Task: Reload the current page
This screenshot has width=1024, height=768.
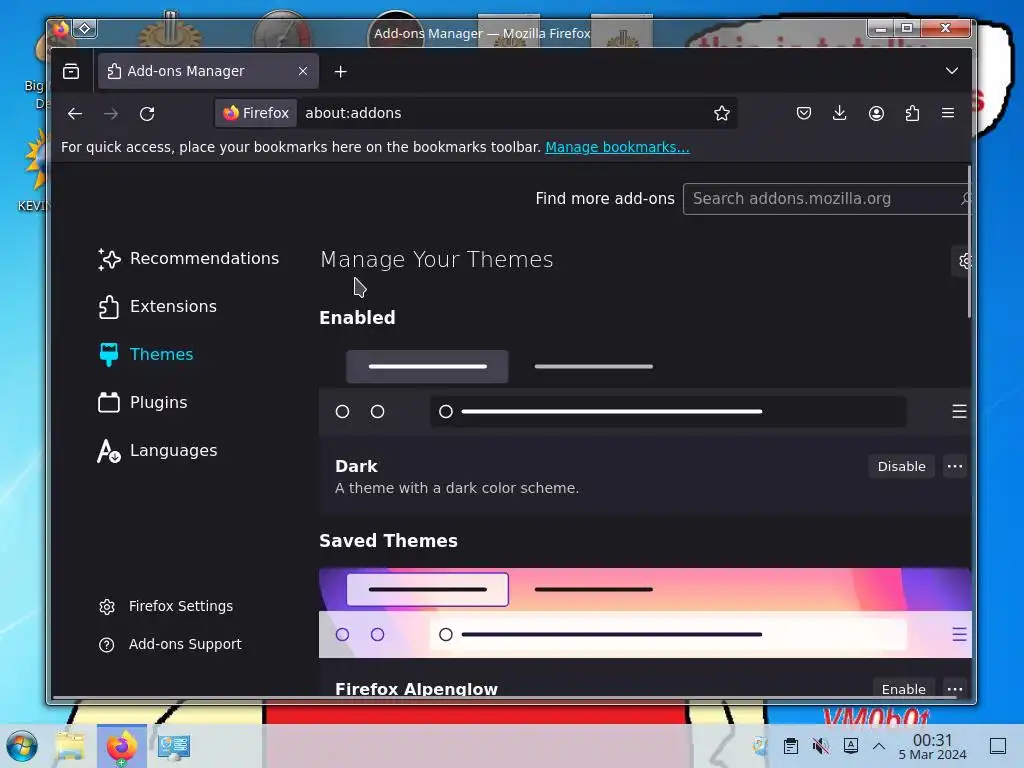Action: [147, 114]
